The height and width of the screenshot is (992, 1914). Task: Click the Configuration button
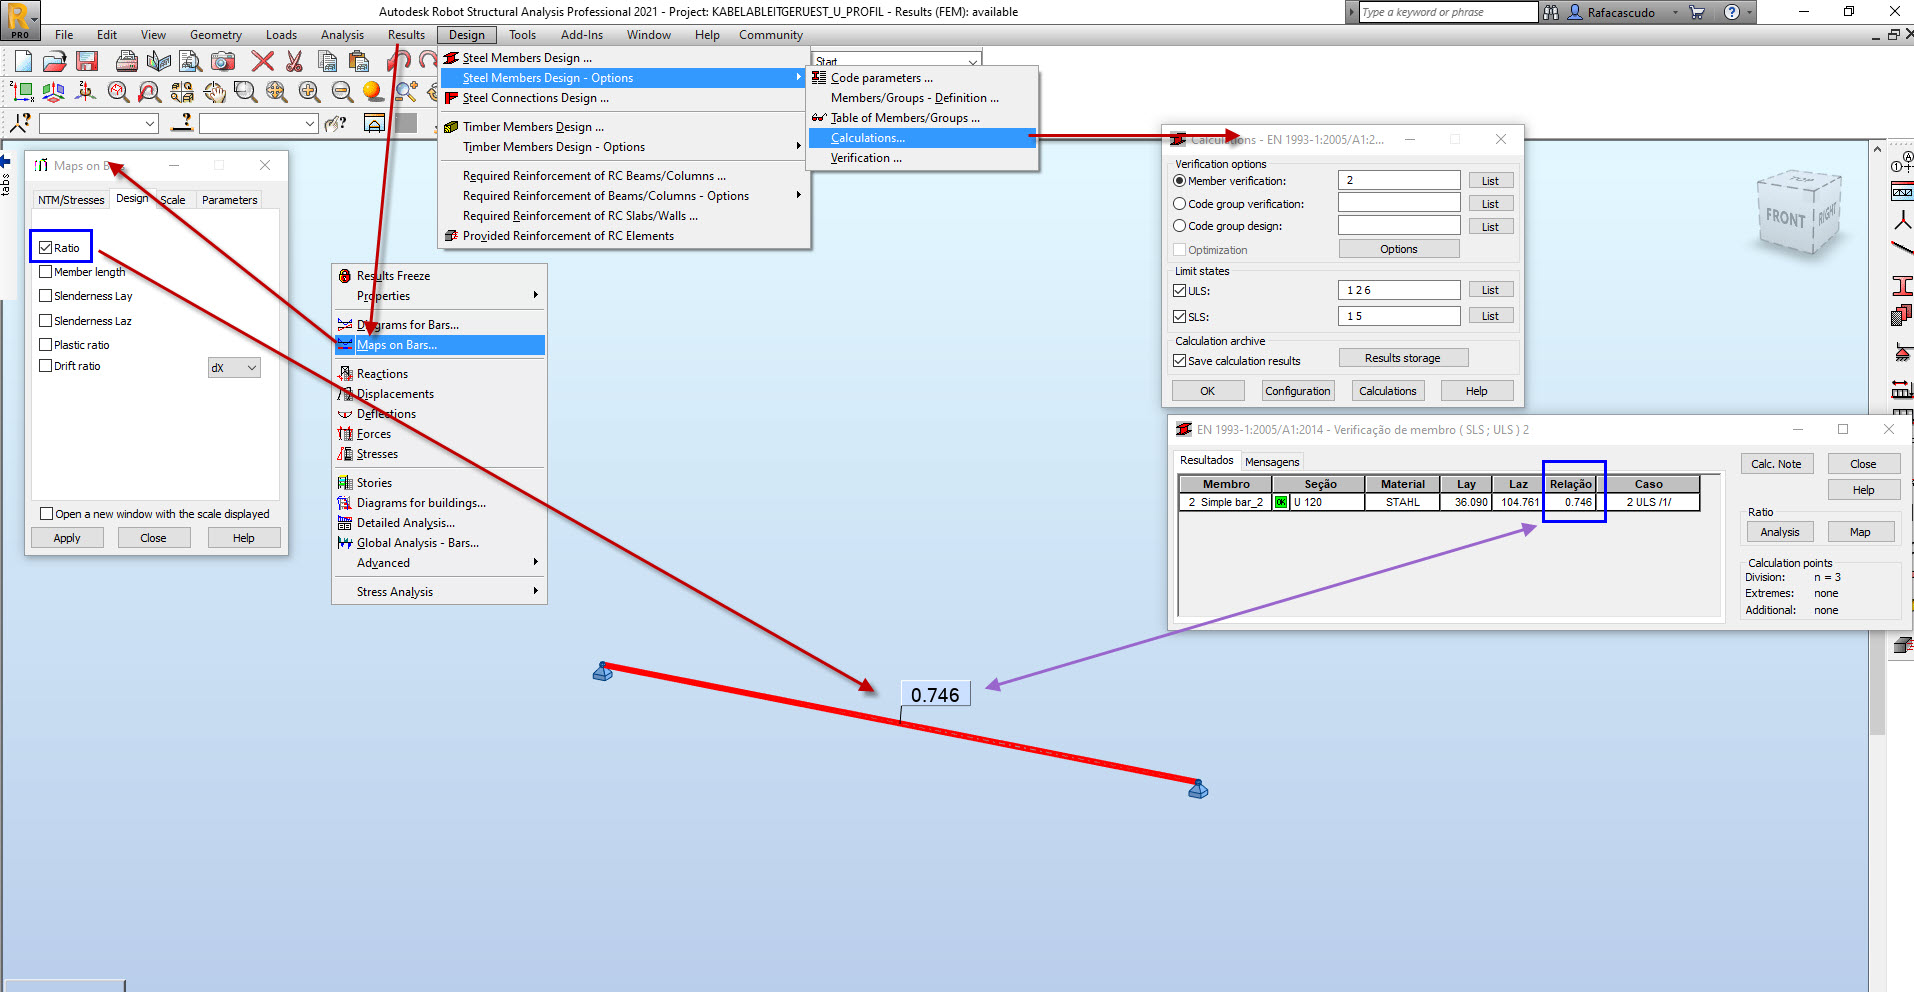tap(1297, 391)
